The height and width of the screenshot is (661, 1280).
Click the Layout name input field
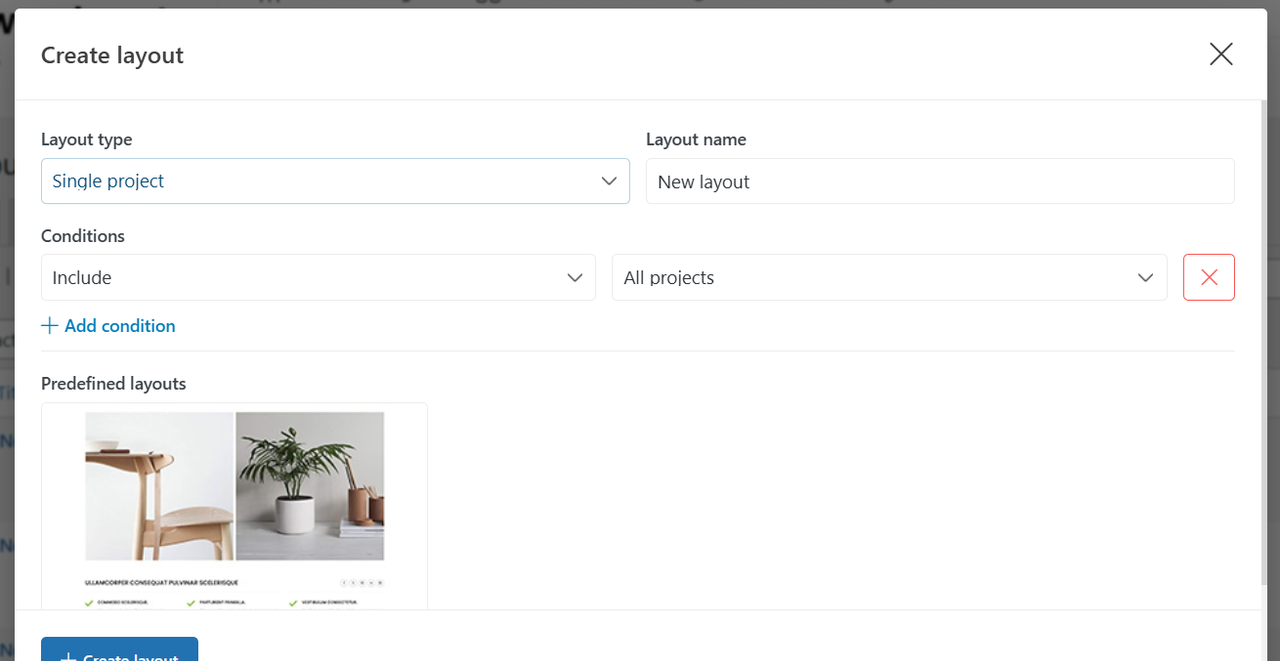940,181
